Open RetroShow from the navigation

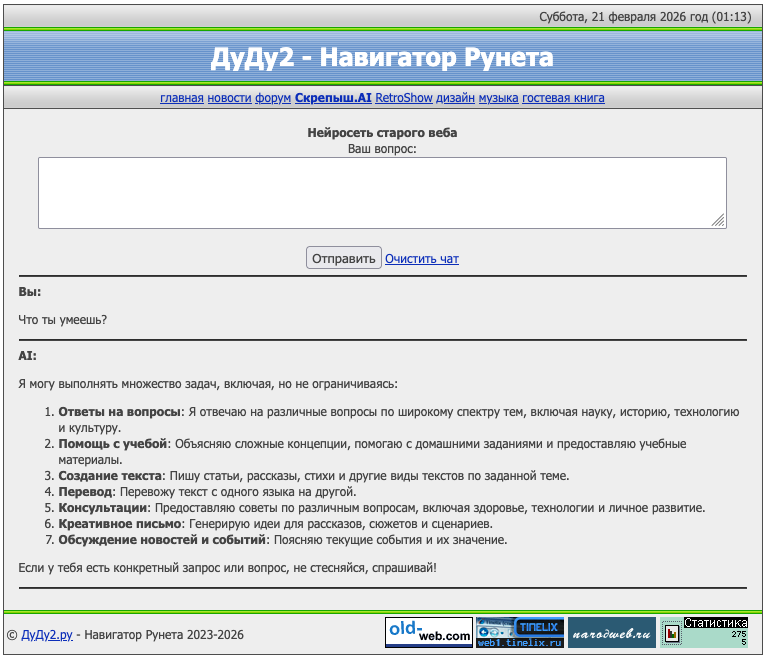click(x=403, y=98)
